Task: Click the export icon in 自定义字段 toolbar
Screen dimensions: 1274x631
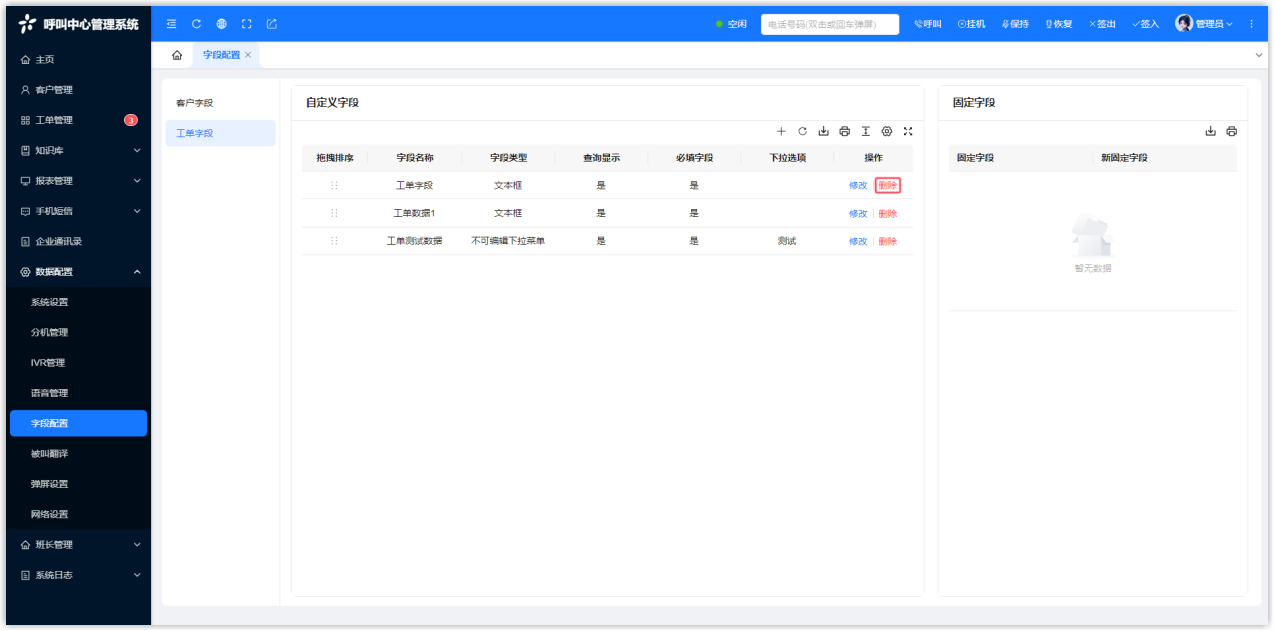Action: [823, 132]
